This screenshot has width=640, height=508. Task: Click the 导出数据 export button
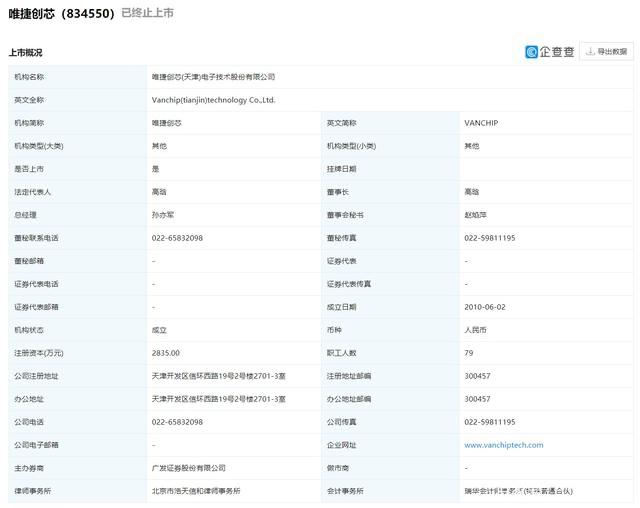click(607, 51)
